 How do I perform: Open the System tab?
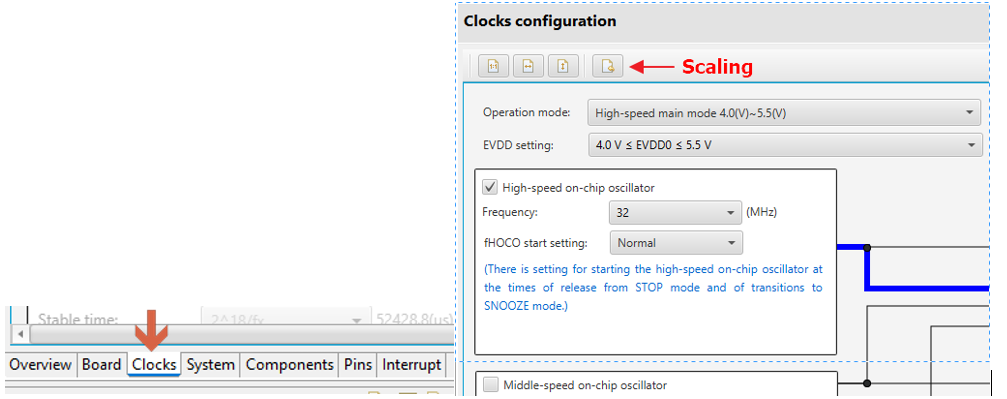pyautogui.click(x=210, y=365)
